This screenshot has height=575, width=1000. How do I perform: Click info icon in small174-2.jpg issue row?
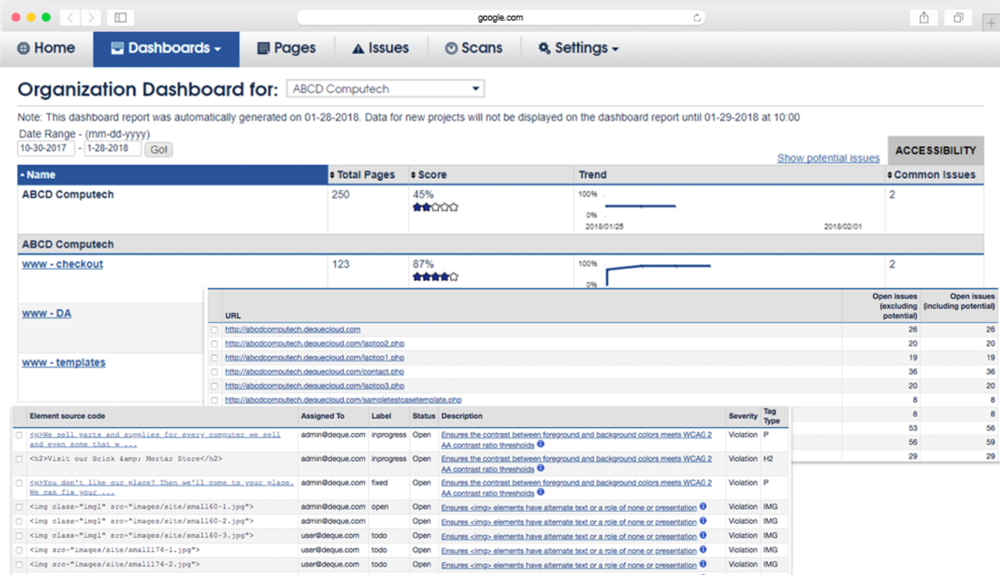pos(703,564)
